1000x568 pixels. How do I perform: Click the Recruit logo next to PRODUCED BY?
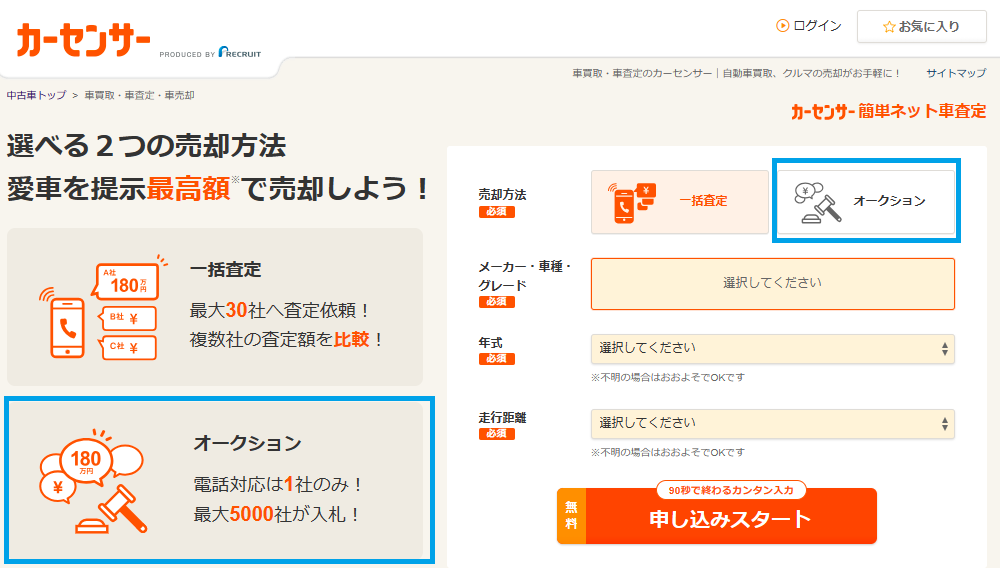coord(240,52)
